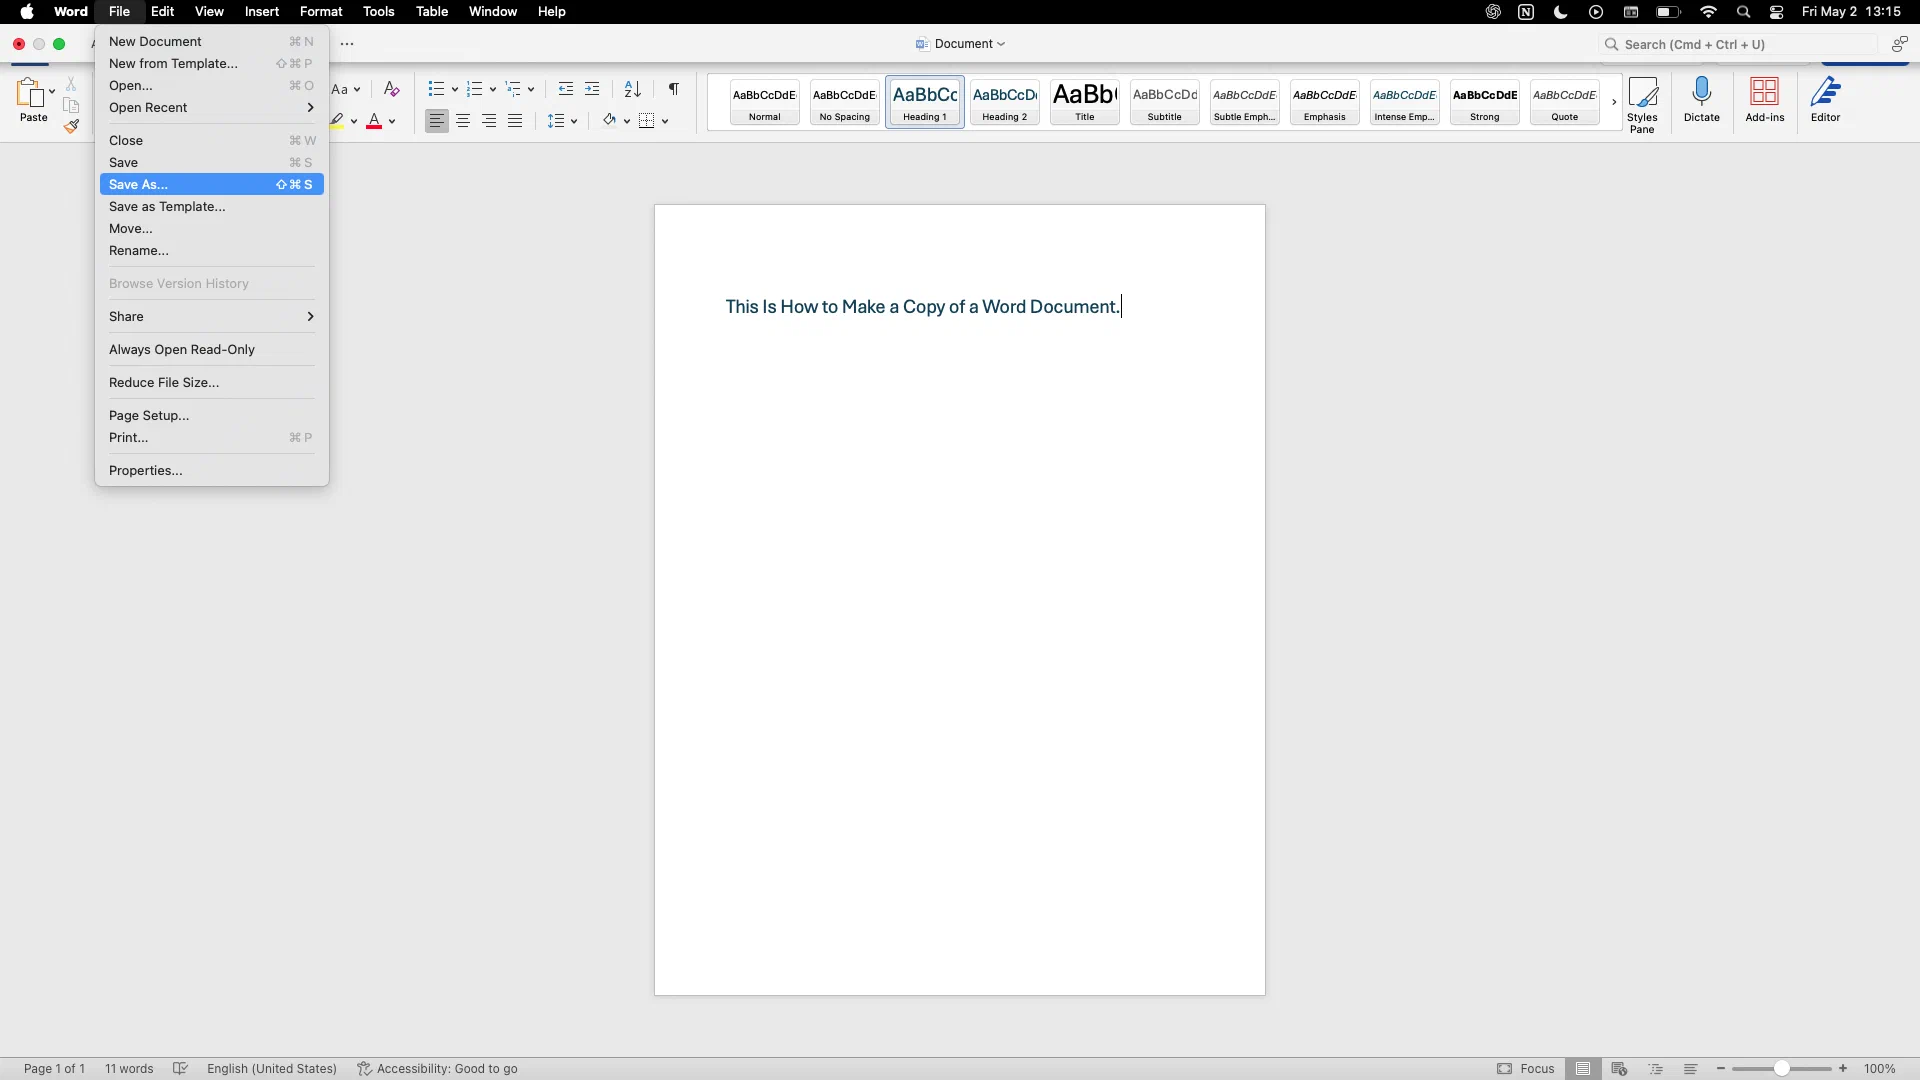The image size is (1920, 1080).
Task: Expand the styles gallery more arrow
Action: 1613,102
